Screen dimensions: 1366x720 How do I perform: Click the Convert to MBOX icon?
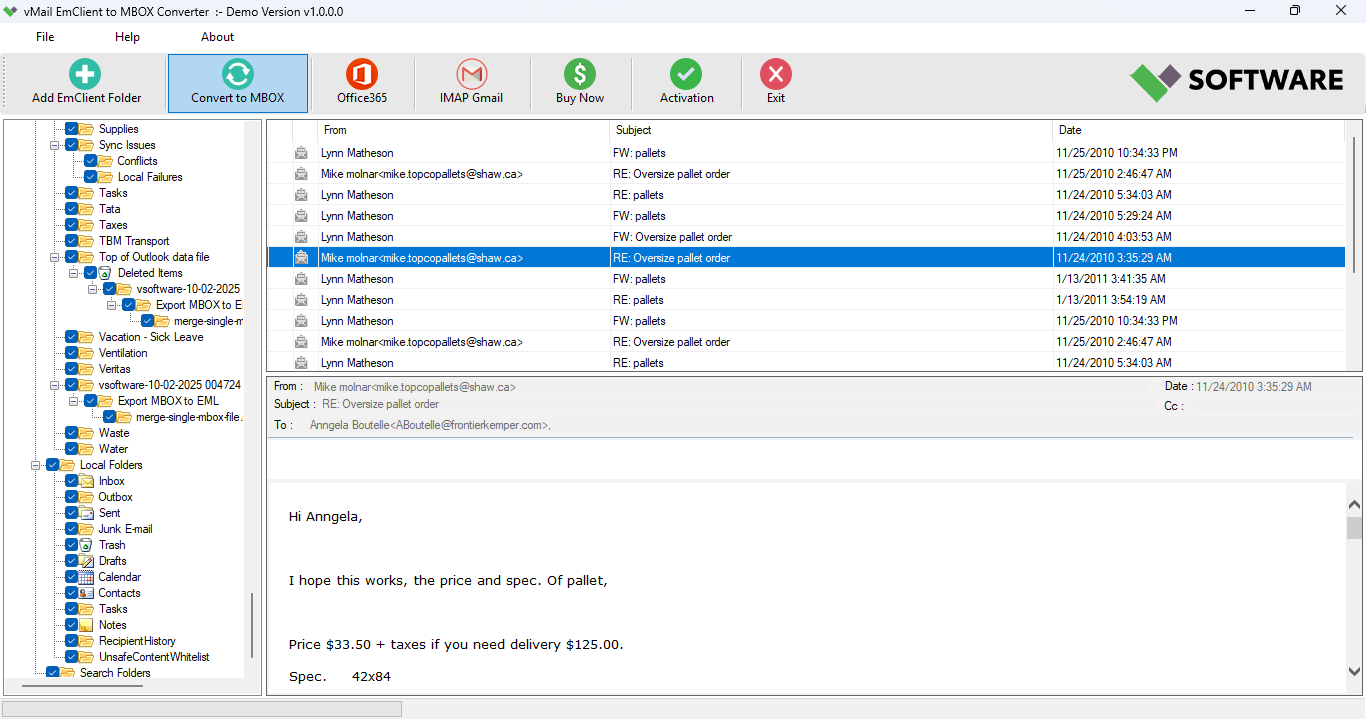pyautogui.click(x=237, y=74)
